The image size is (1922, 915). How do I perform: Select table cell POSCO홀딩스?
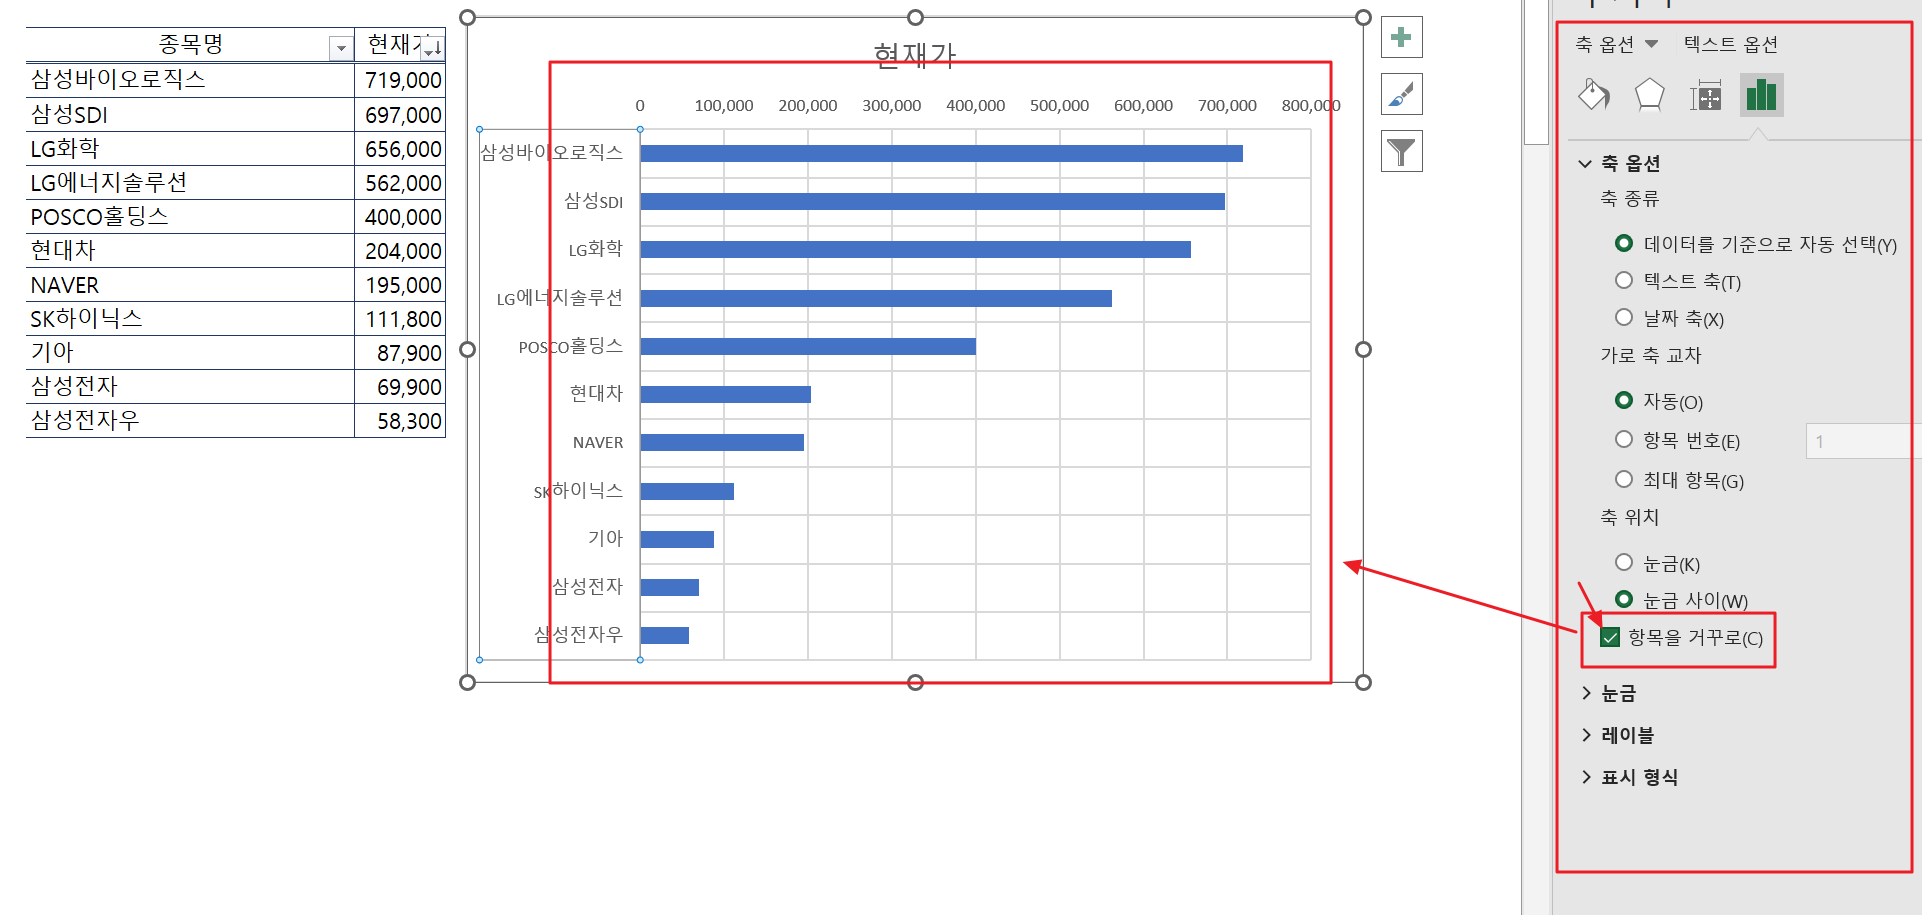[x=190, y=216]
